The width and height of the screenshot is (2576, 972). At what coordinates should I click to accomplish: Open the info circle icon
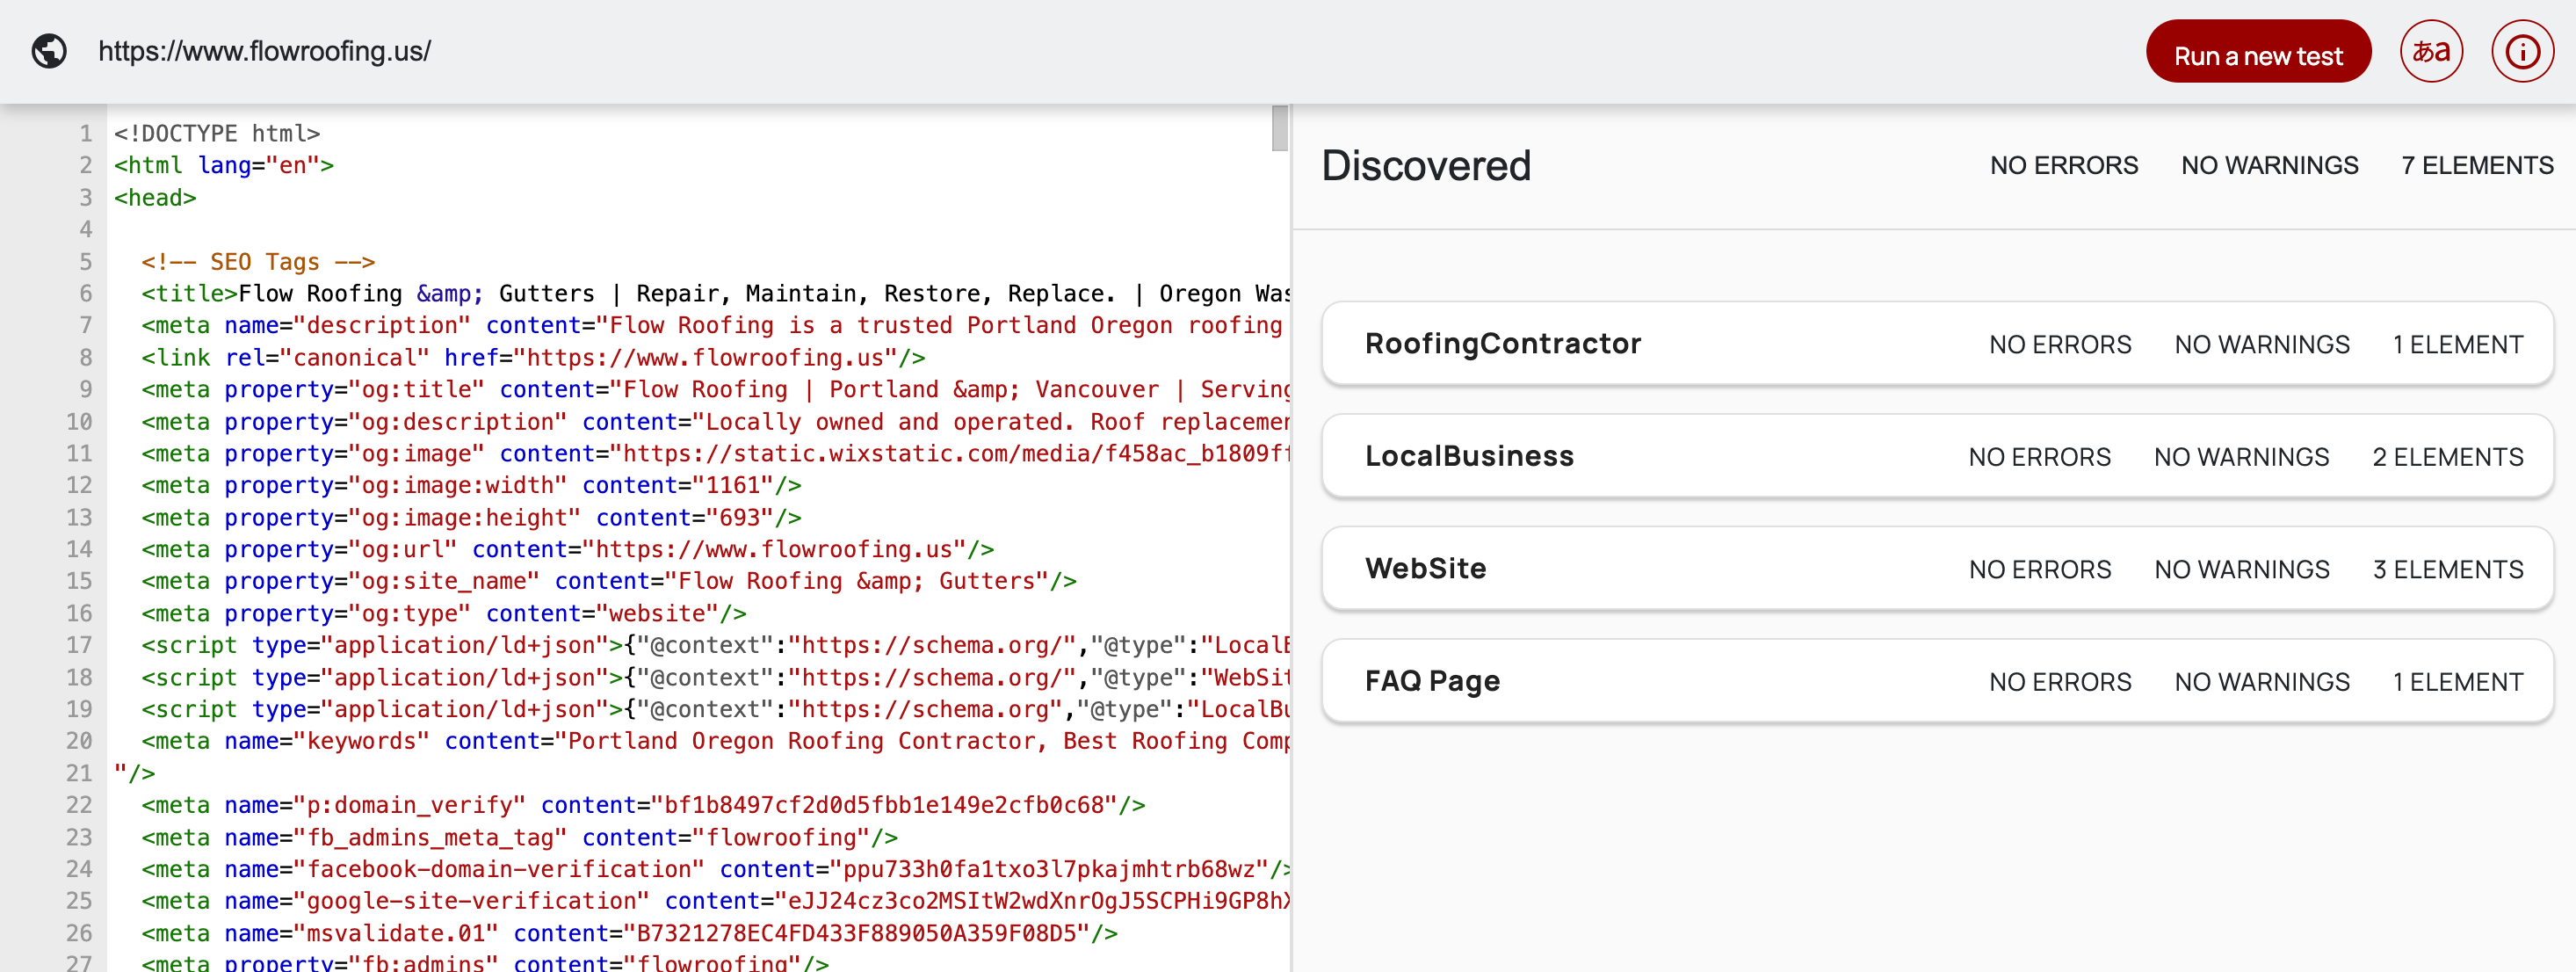coord(2522,51)
